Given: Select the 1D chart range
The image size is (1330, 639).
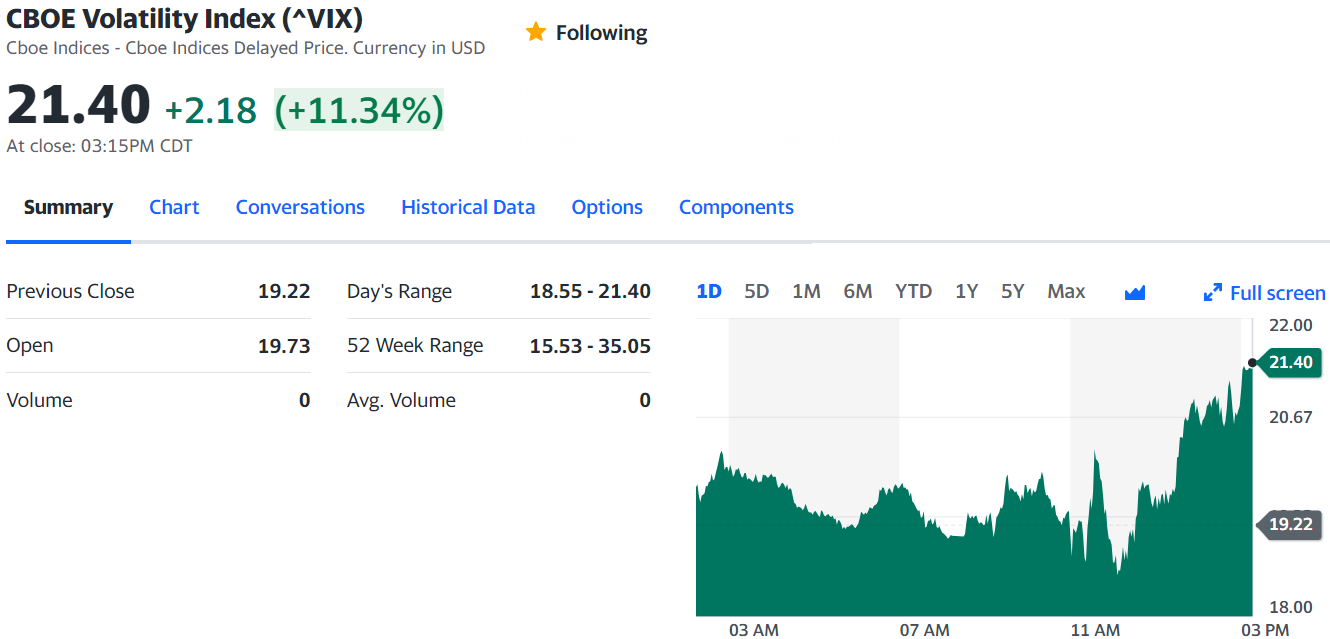Looking at the screenshot, I should pos(709,291).
